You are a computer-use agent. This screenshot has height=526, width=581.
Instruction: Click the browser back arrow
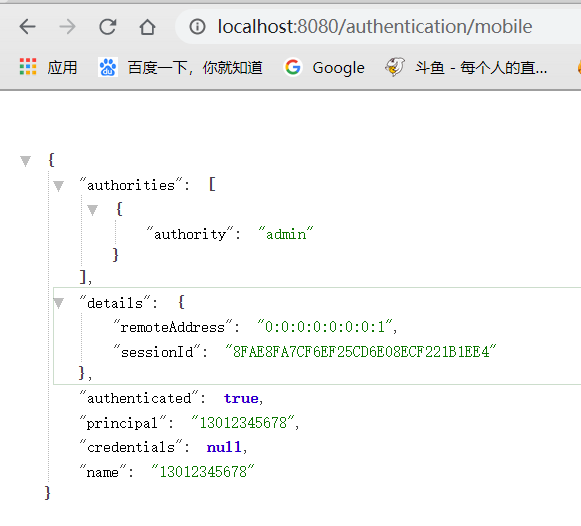[27, 27]
